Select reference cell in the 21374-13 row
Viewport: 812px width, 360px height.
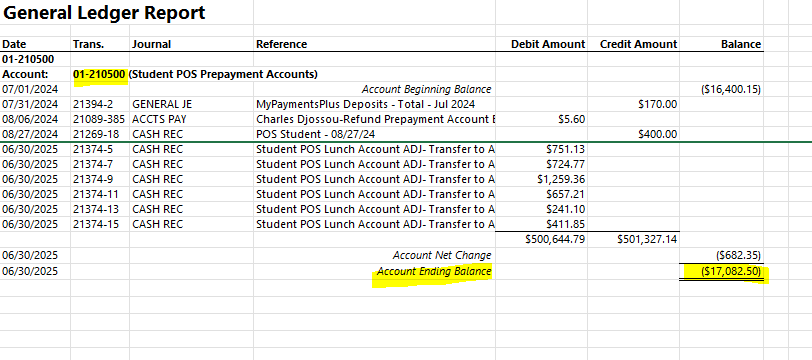click(x=375, y=210)
